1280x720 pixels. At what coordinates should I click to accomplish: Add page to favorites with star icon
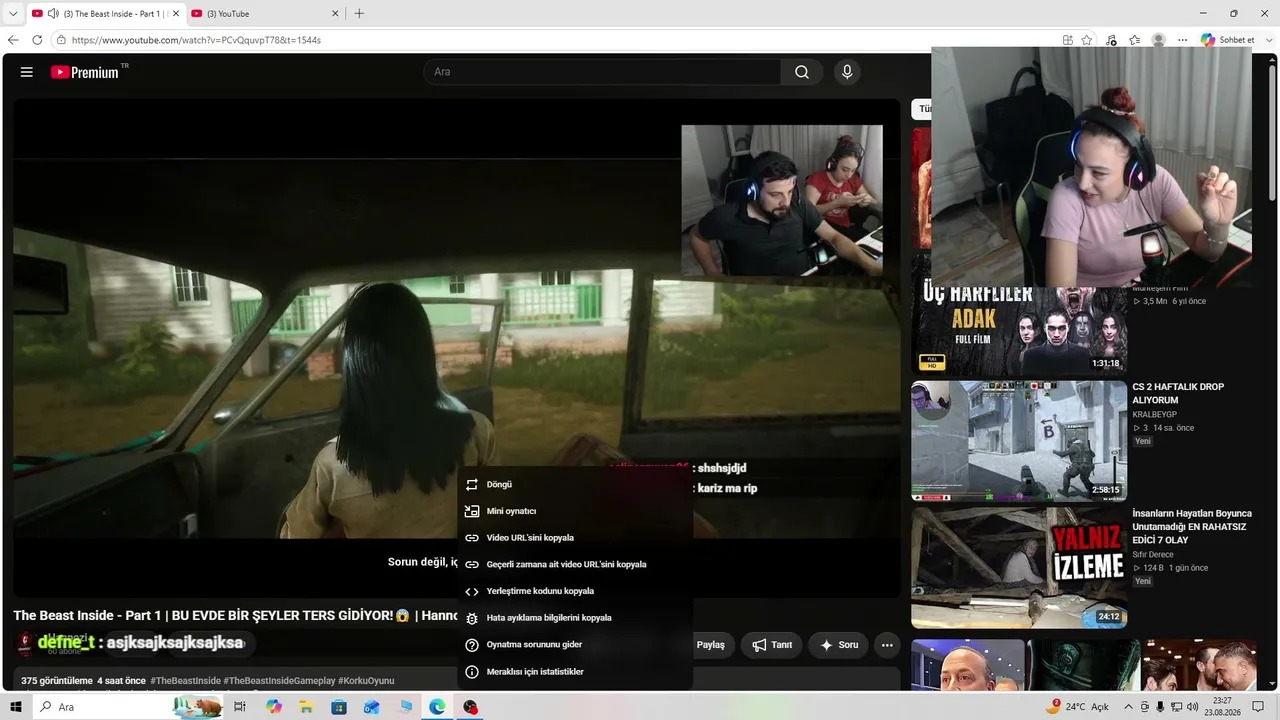click(1087, 40)
